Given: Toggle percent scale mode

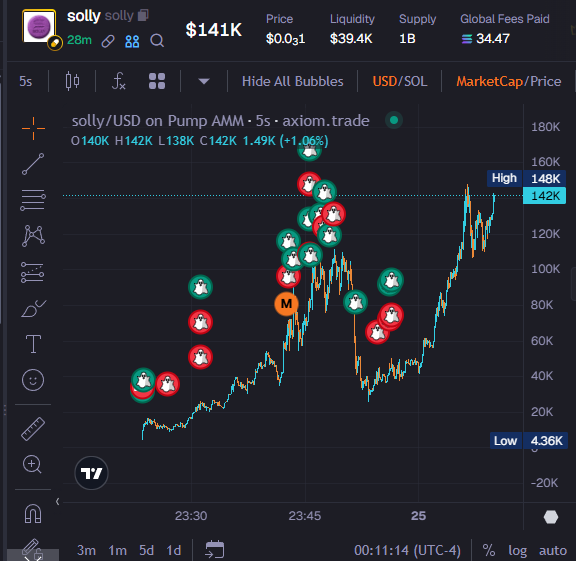Looking at the screenshot, I should coord(489,550).
